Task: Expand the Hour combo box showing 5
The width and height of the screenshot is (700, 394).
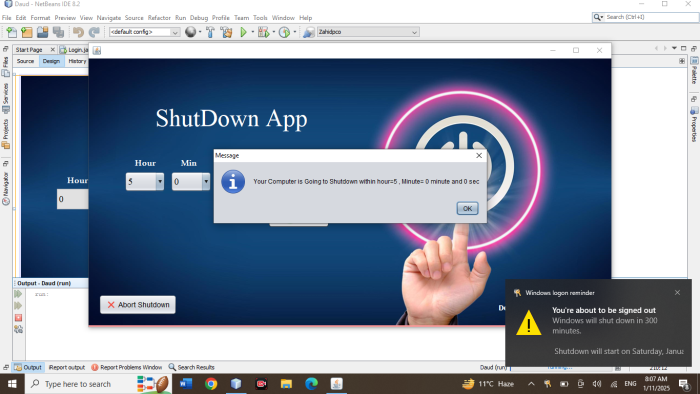Action: pyautogui.click(x=159, y=182)
